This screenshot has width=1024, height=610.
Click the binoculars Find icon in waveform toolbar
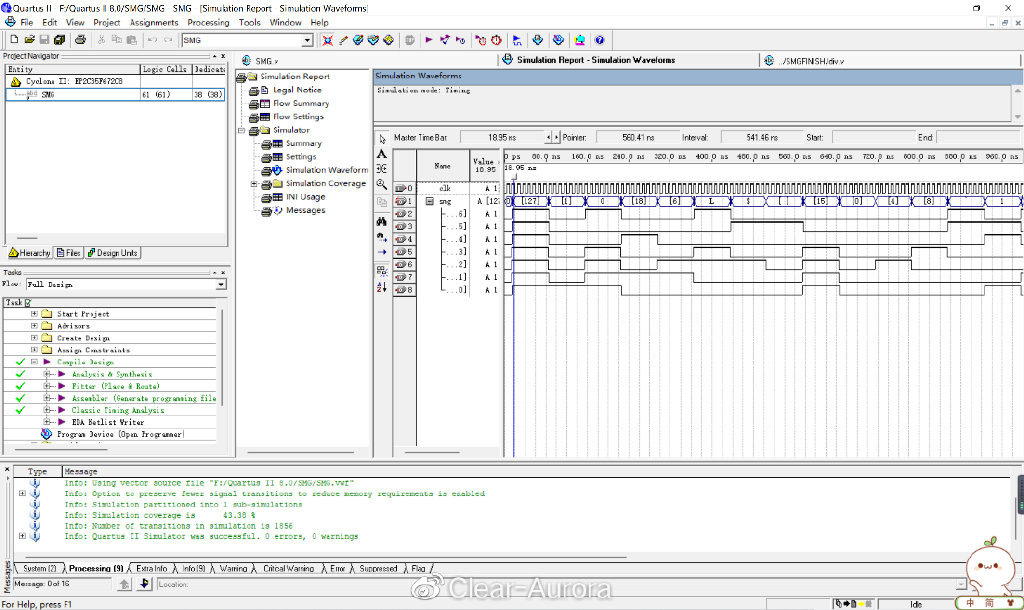click(382, 222)
